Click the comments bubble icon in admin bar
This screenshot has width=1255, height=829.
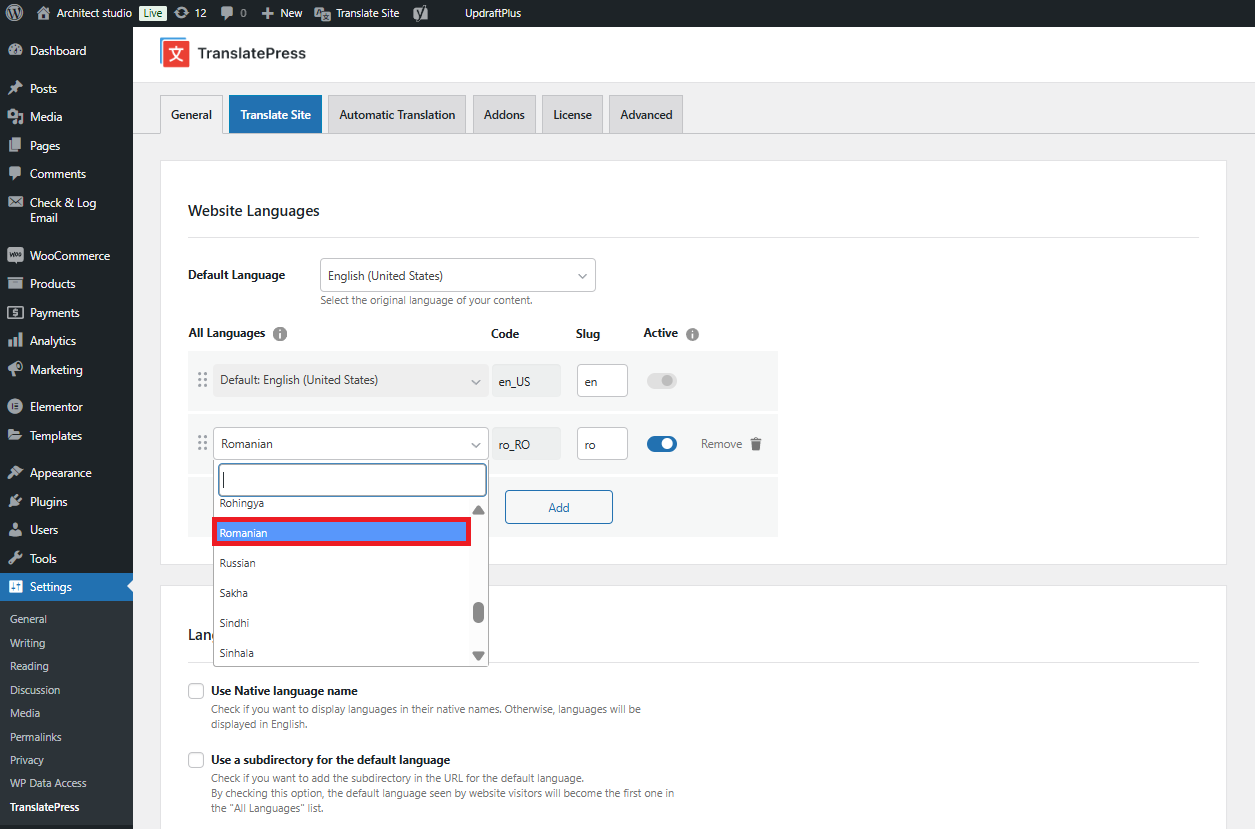point(228,13)
